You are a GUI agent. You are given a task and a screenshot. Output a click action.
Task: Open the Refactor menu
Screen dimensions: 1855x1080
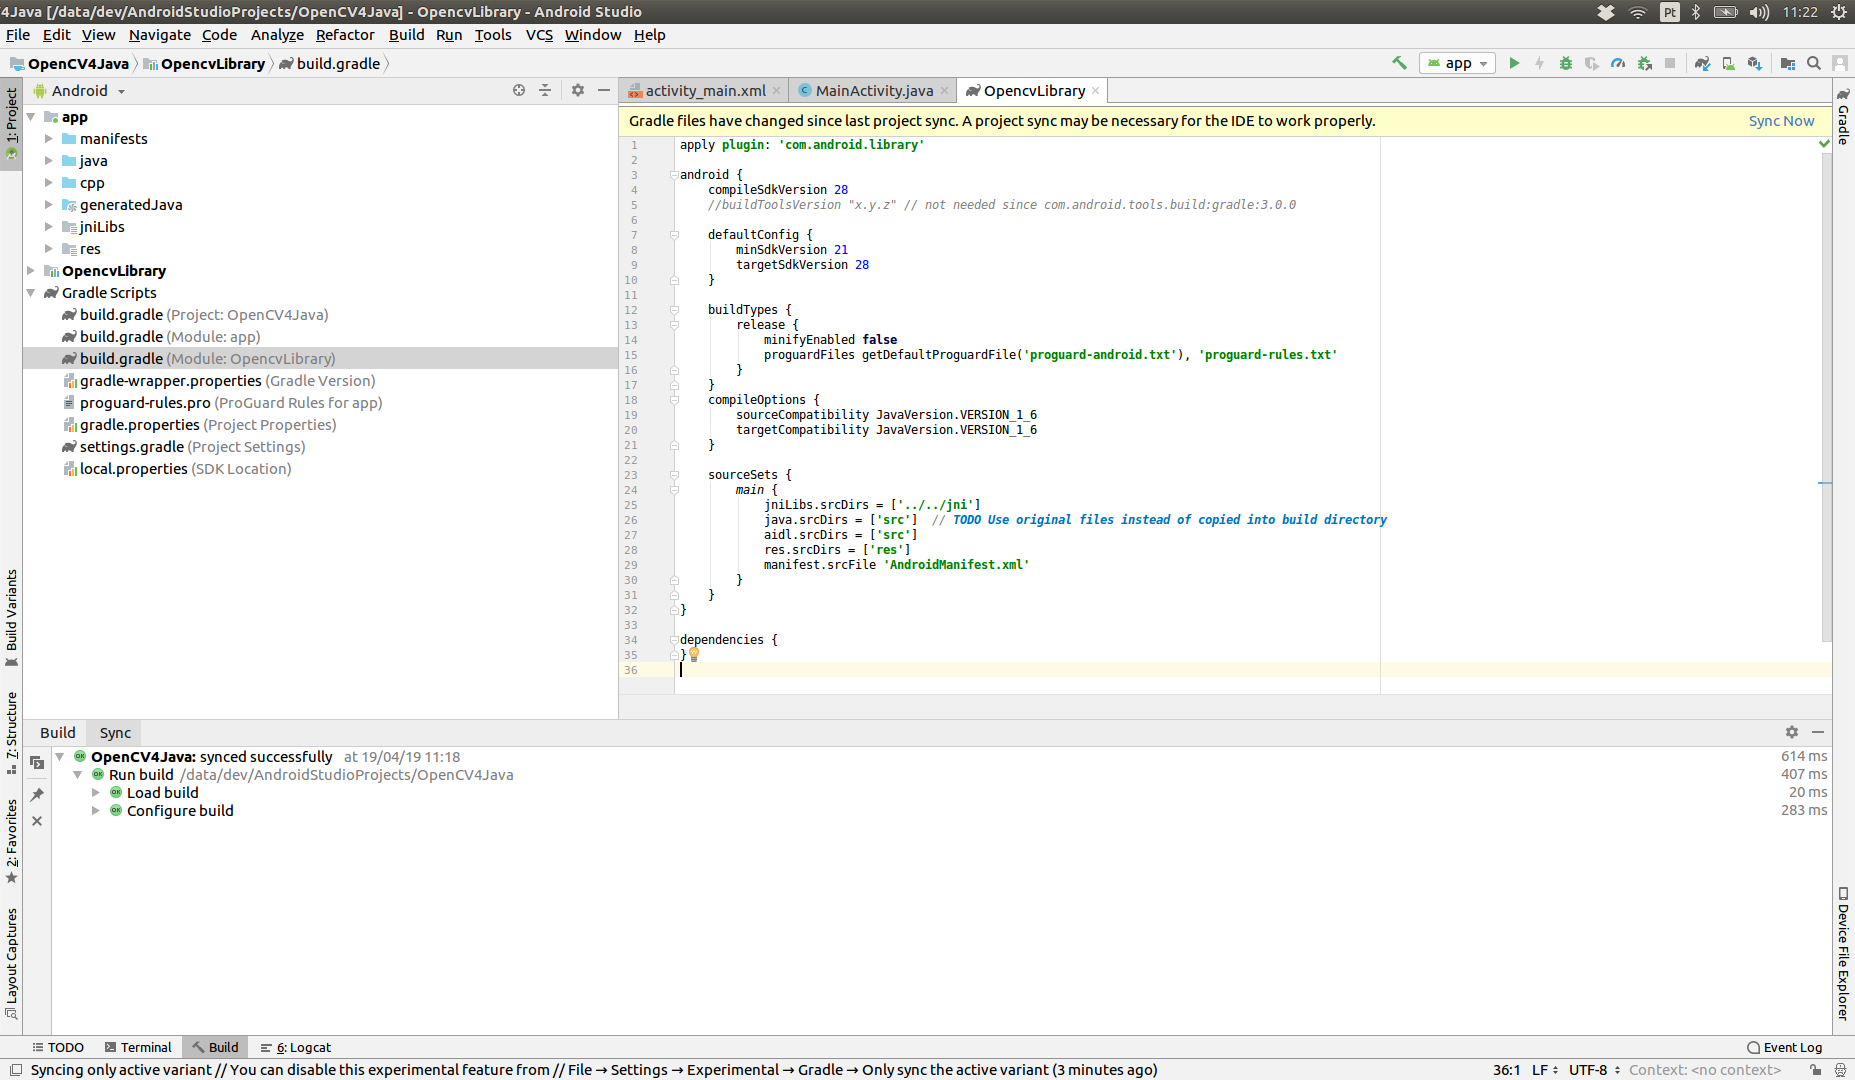click(345, 35)
